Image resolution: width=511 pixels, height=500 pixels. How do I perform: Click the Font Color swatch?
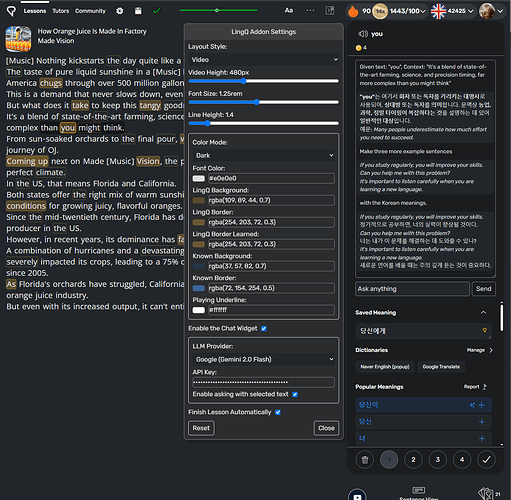[199, 178]
